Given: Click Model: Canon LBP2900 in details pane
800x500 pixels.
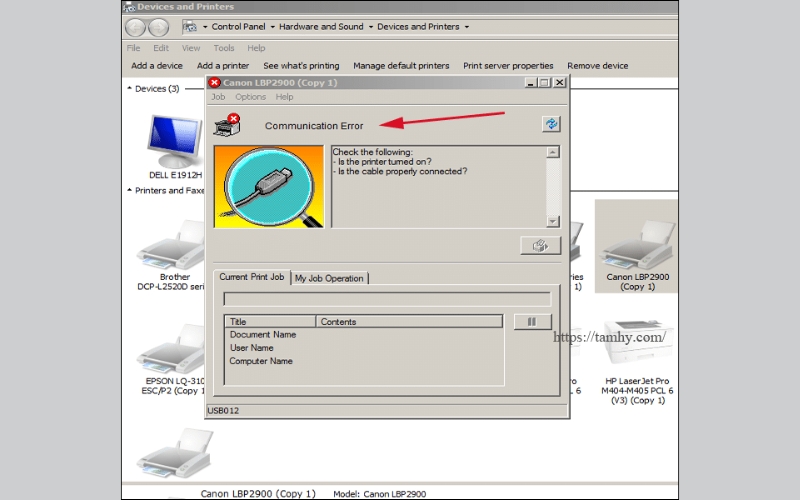Looking at the screenshot, I should point(380,494).
